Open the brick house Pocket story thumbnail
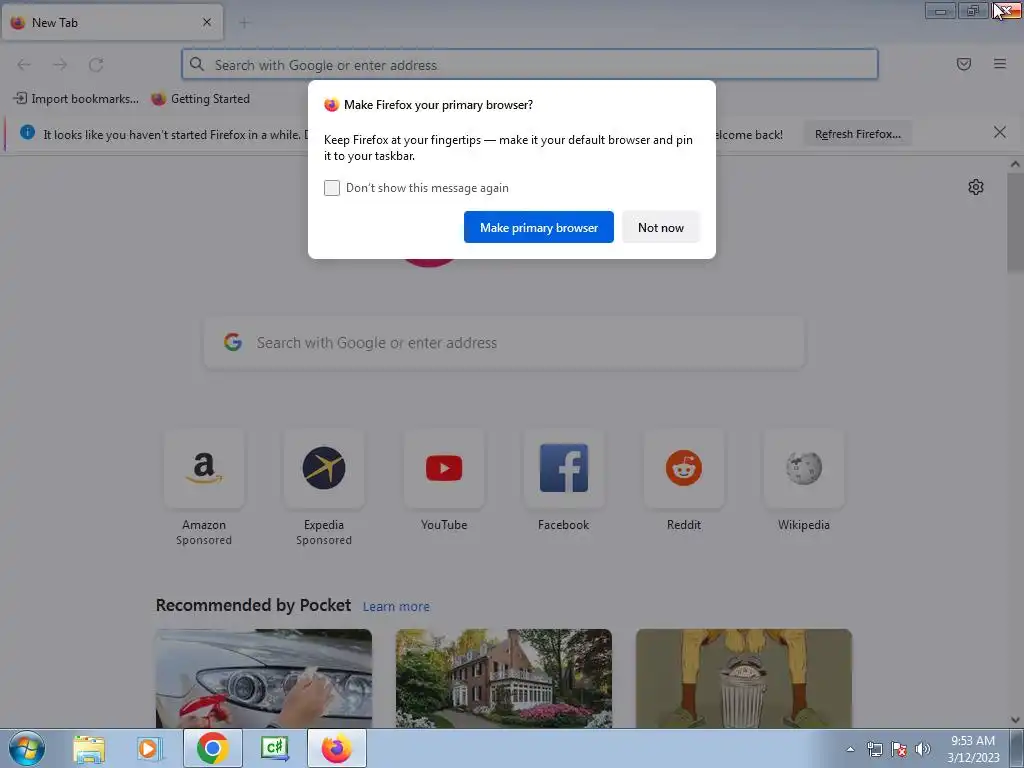Viewport: 1024px width, 768px height. coord(504,679)
